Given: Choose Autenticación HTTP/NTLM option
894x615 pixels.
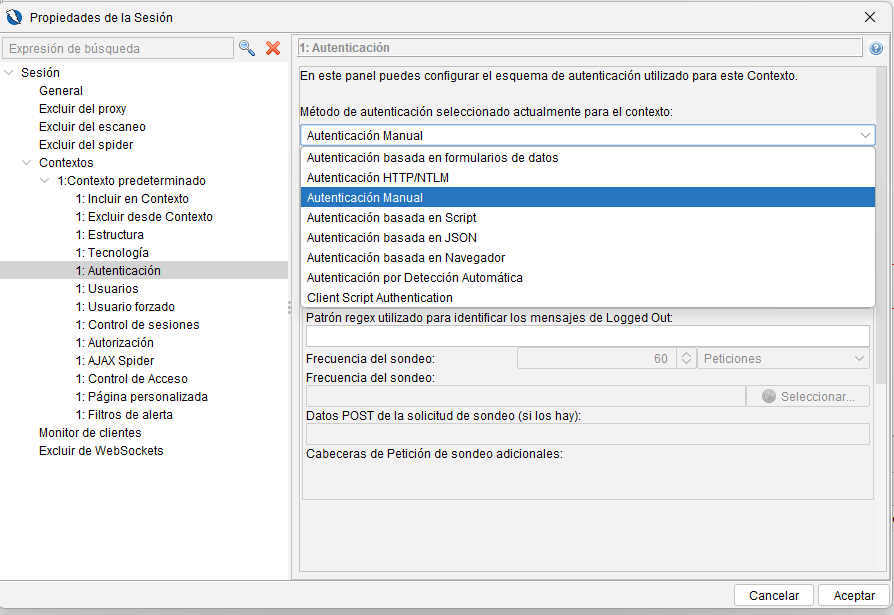Looking at the screenshot, I should [378, 178].
